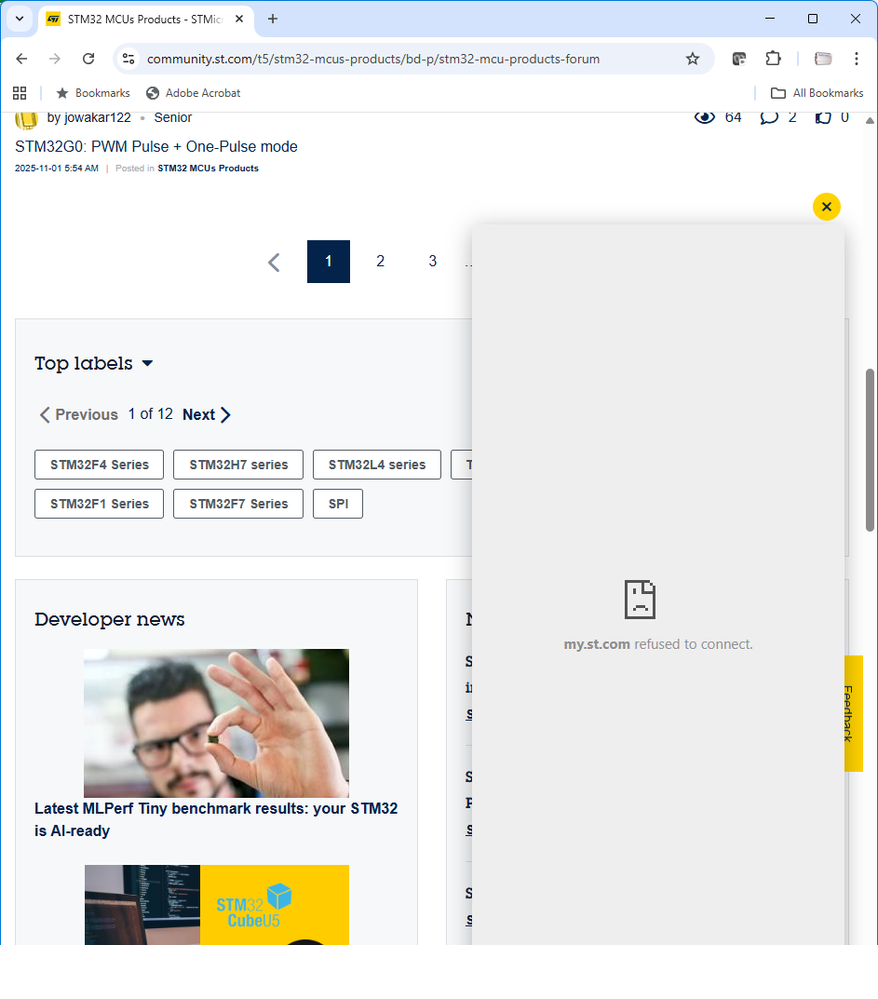Open the All Bookmarks folder
The image size is (878, 999).
(x=817, y=93)
